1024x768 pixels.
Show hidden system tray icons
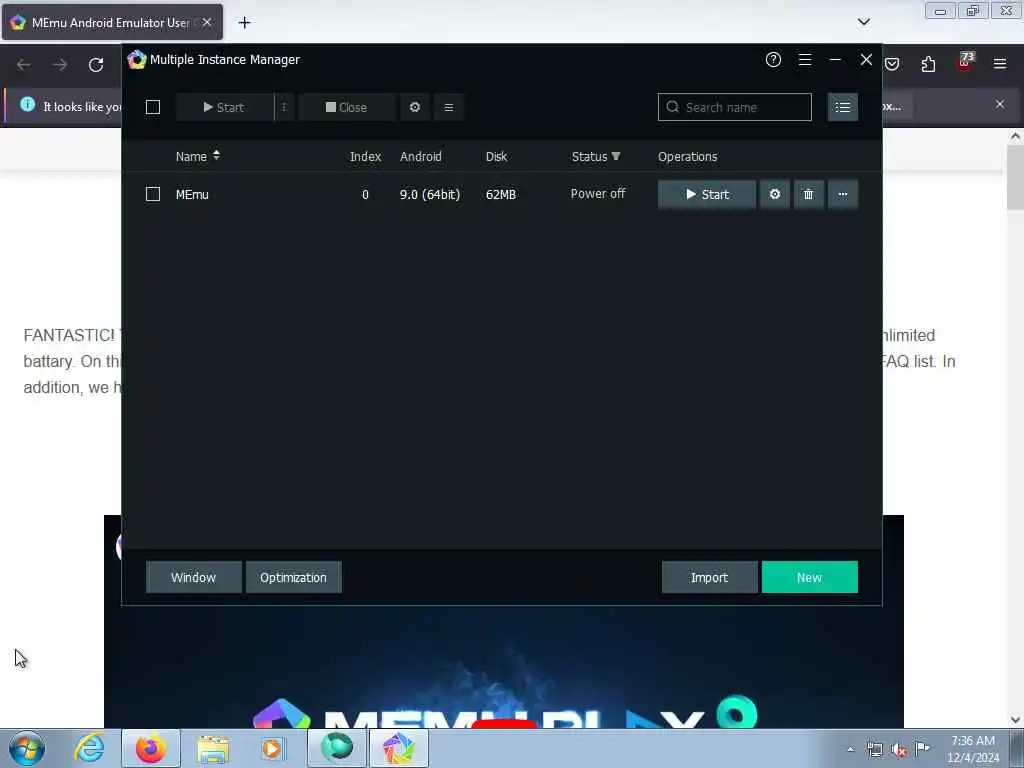(850, 750)
